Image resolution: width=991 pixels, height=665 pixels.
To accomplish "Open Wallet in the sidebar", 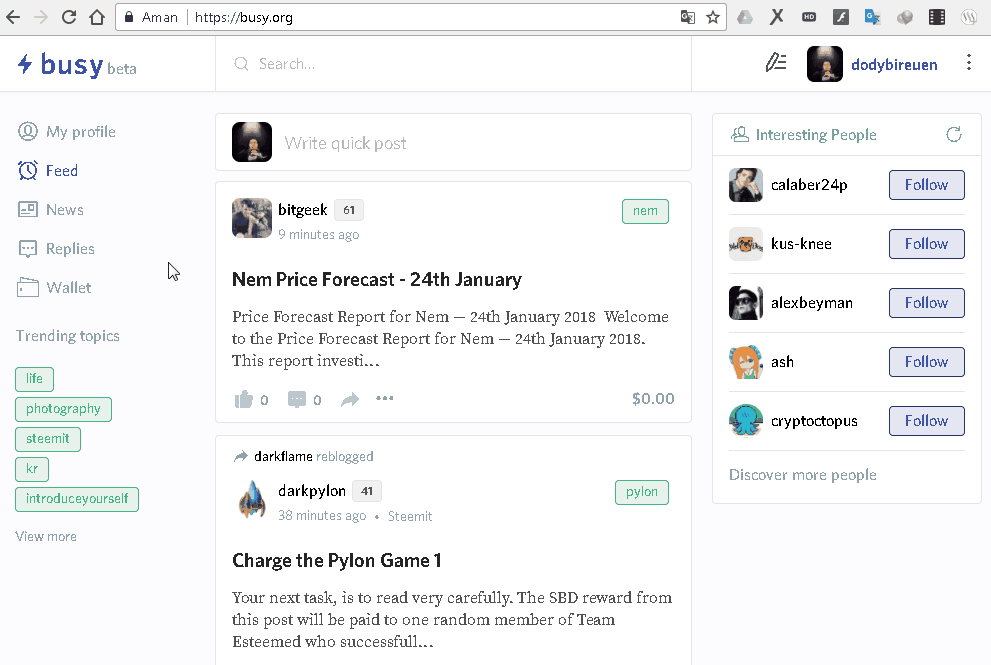I will pos(54,288).
